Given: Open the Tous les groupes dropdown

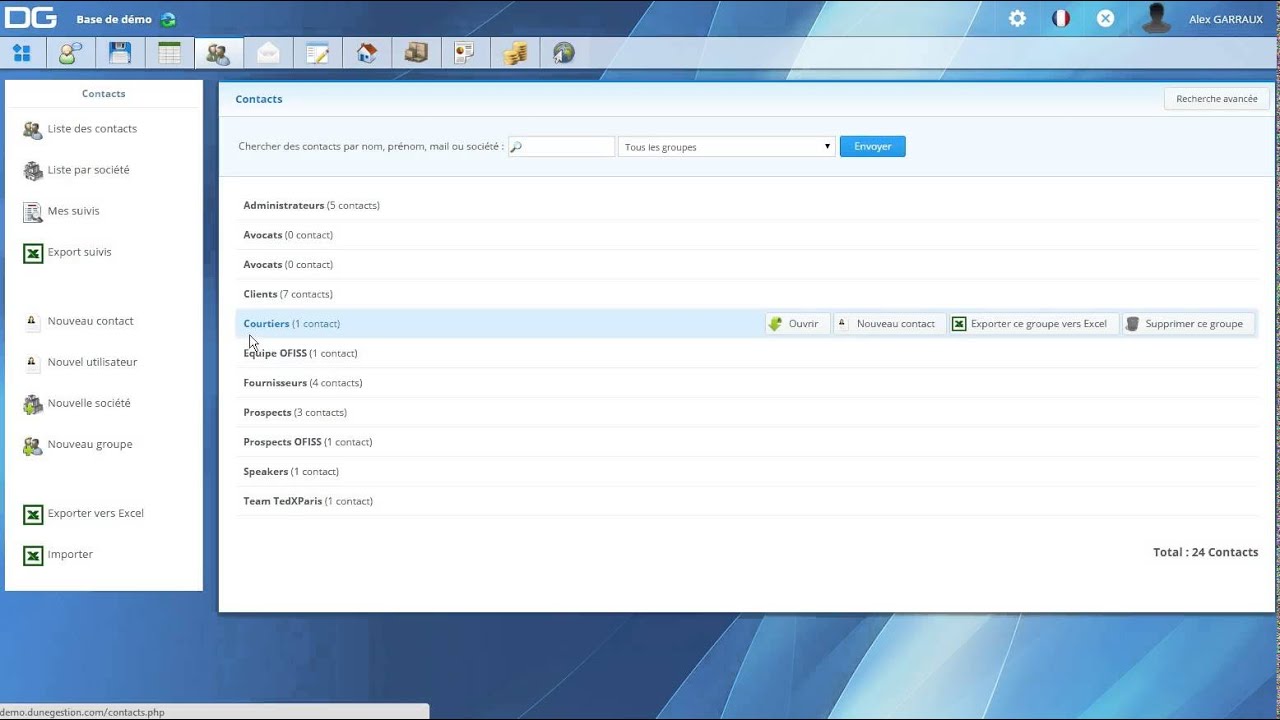Looking at the screenshot, I should click(726, 147).
